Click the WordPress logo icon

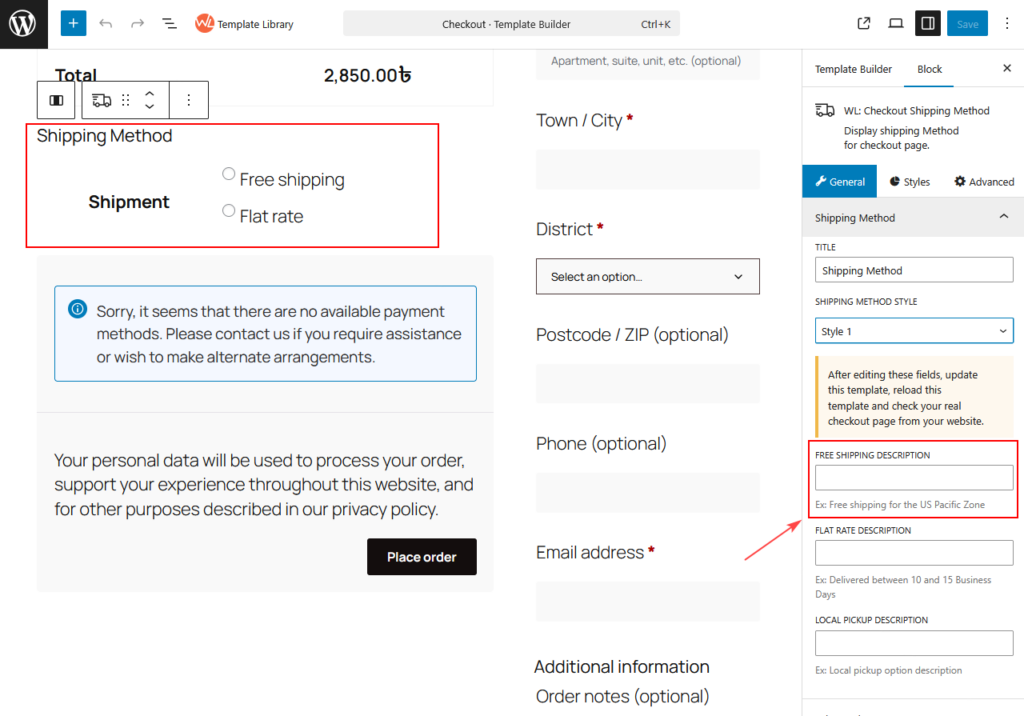24,24
